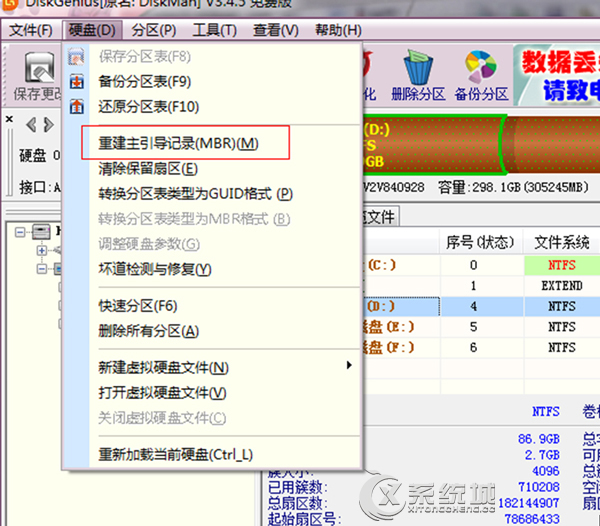Image resolution: width=600 pixels, height=526 pixels.
Task: Close the 硬盘(D) menu in menu bar
Action: pyautogui.click(x=92, y=30)
